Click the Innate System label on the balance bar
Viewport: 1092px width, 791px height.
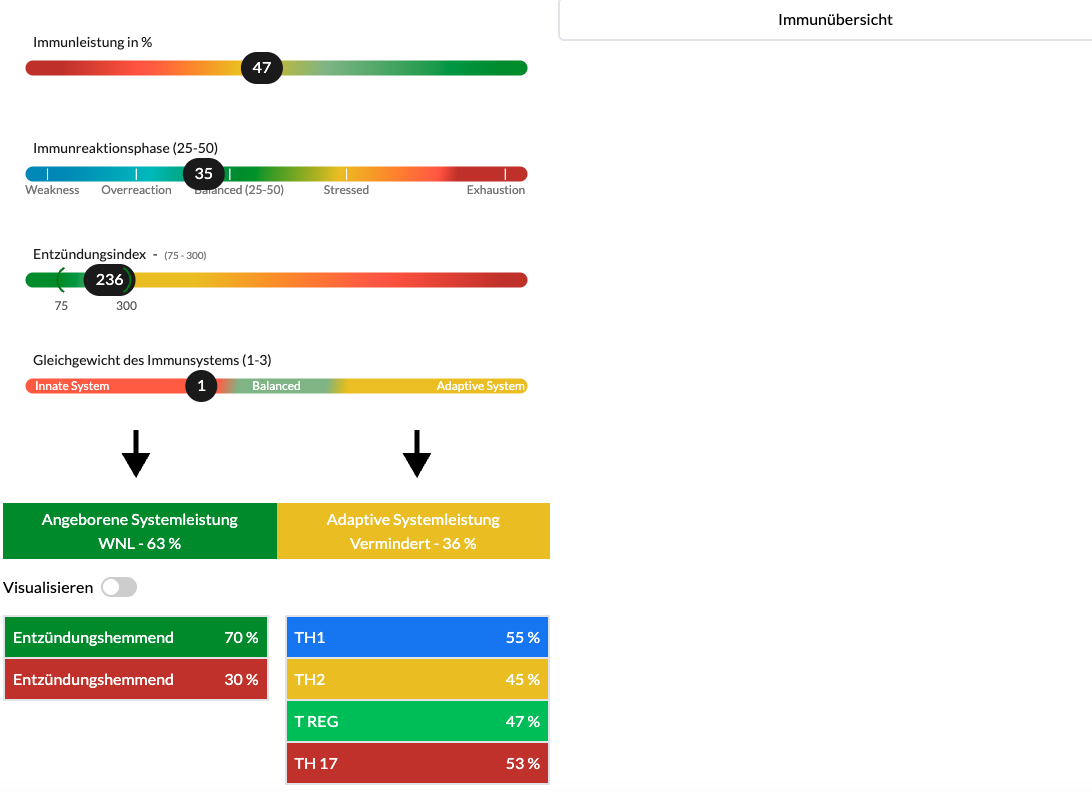click(x=72, y=386)
